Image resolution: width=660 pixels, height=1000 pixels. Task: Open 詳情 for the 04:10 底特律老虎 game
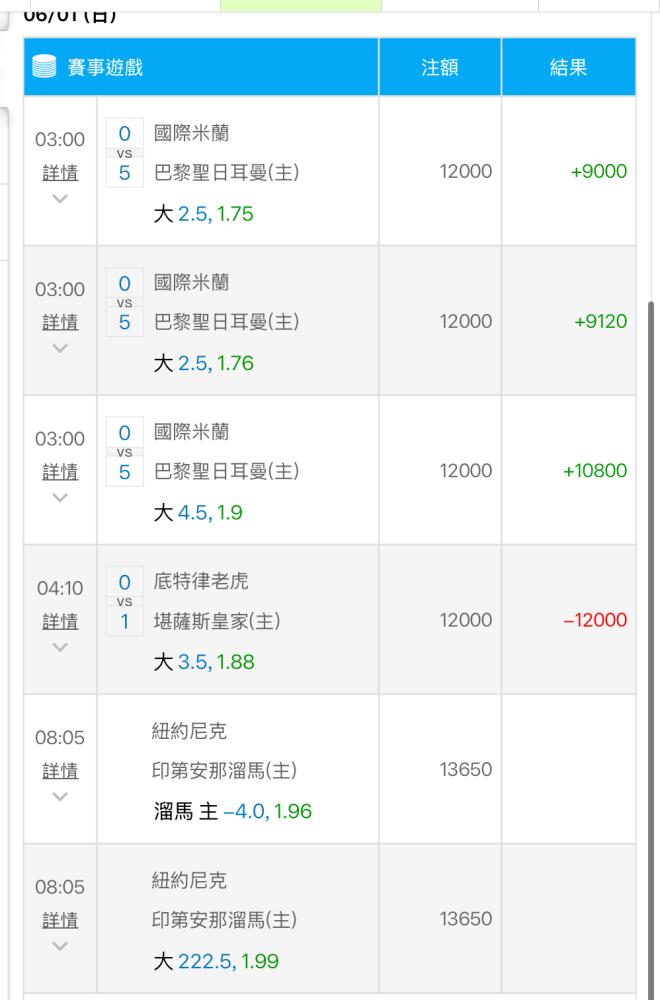(60, 621)
